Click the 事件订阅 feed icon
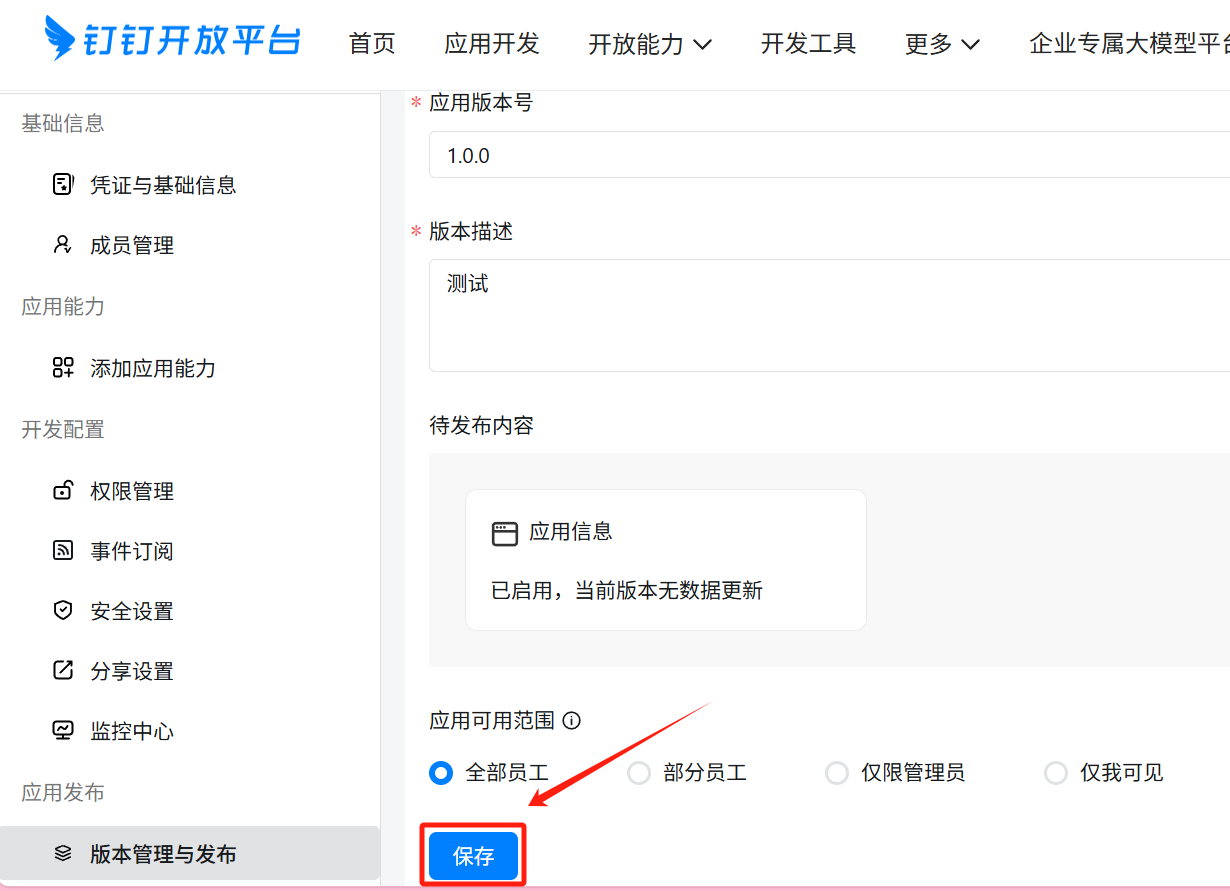The height and width of the screenshot is (891, 1230). (63, 551)
